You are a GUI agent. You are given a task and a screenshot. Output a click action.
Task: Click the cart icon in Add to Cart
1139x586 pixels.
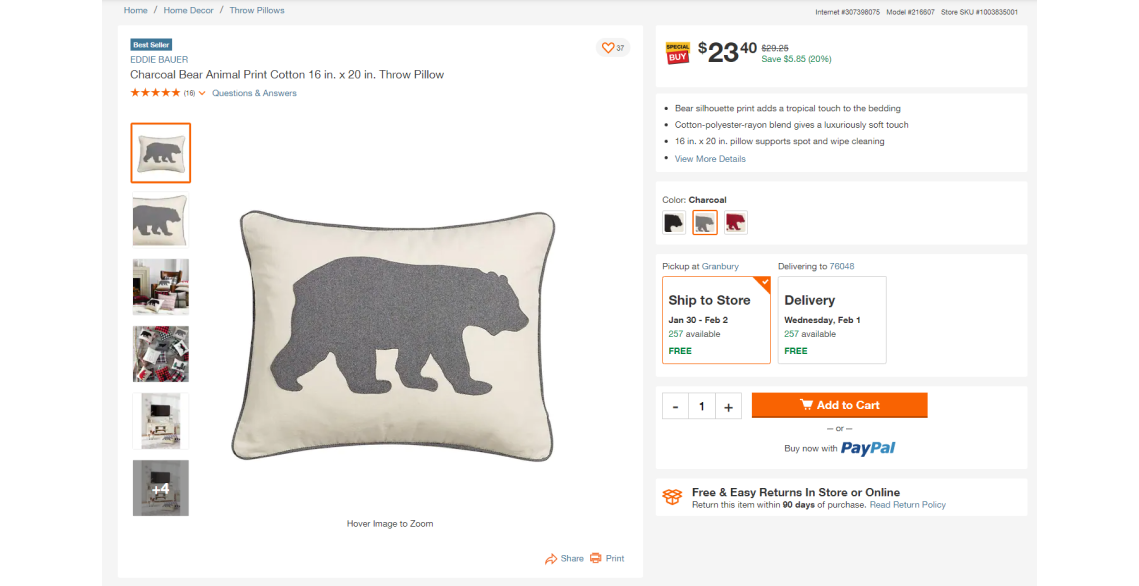806,404
